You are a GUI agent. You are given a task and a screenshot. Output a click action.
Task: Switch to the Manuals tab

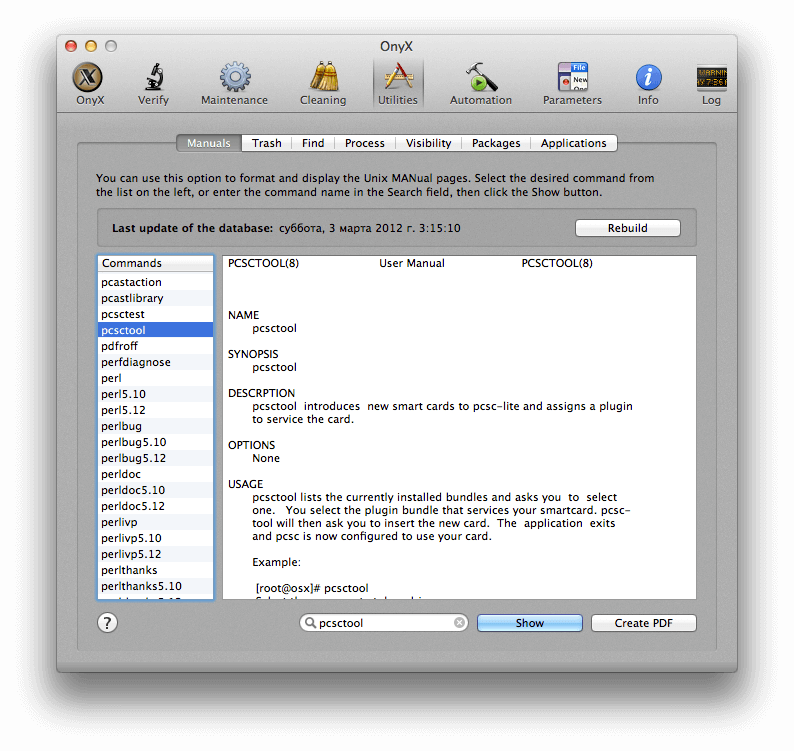(209, 143)
